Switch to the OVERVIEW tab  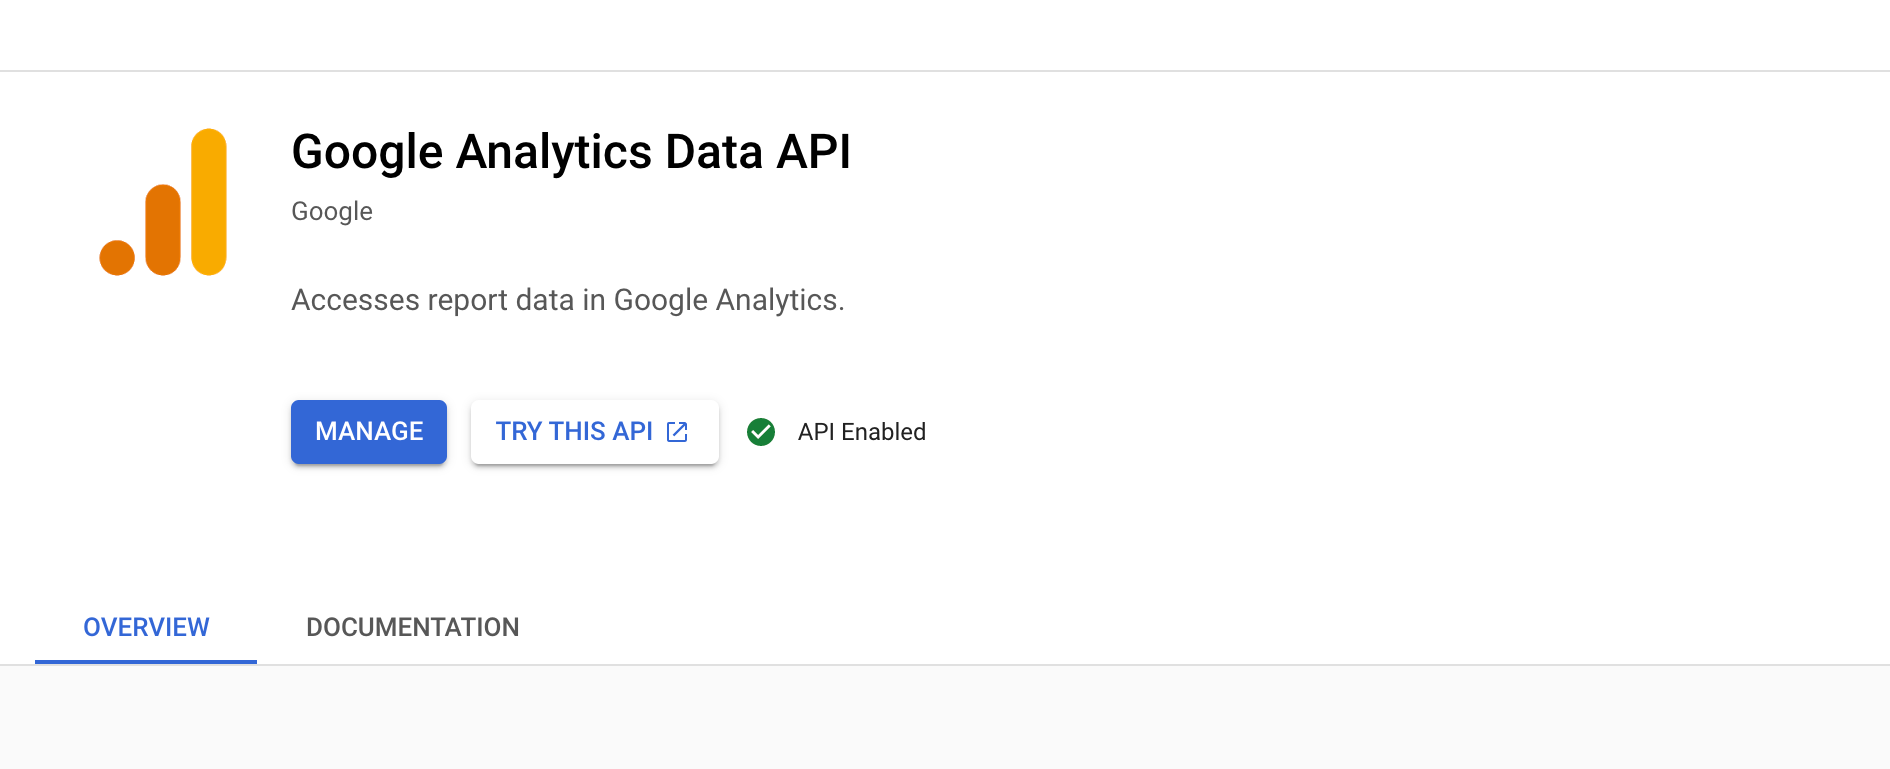coord(146,627)
